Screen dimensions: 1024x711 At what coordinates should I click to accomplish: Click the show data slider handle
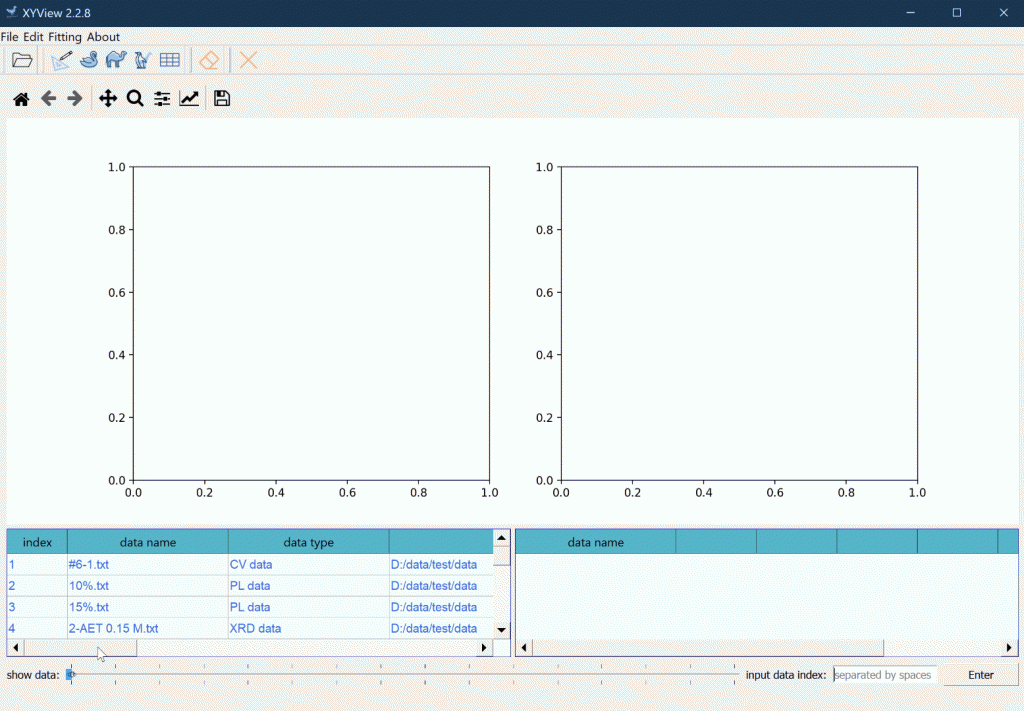tap(70, 675)
